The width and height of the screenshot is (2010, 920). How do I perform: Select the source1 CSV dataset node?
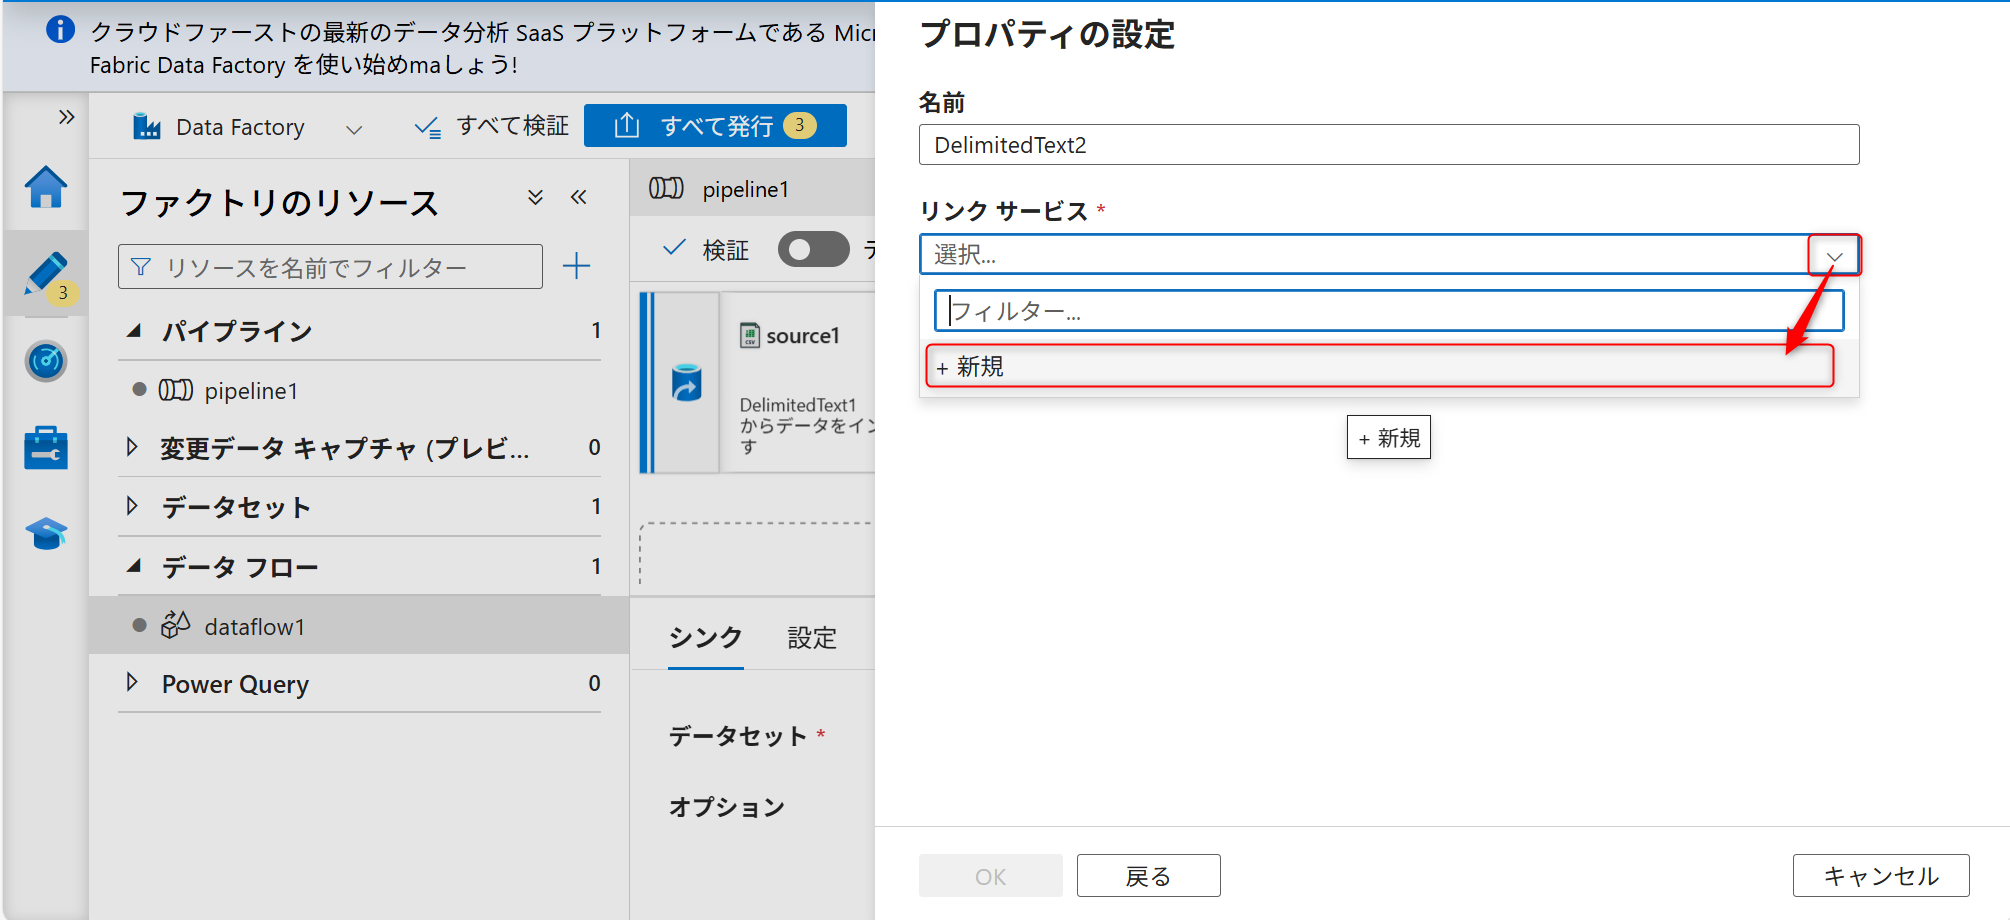(x=790, y=335)
